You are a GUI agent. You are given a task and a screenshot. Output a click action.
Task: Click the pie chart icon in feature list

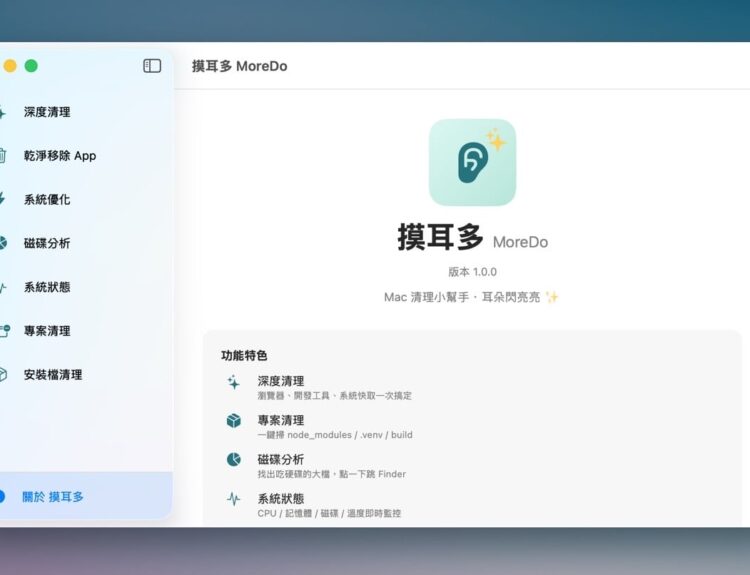point(233,460)
